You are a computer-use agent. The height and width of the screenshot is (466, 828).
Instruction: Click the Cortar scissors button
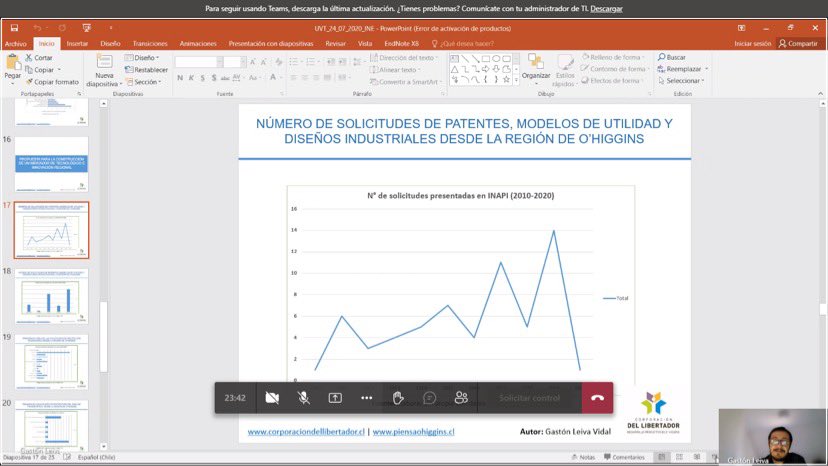[39, 58]
